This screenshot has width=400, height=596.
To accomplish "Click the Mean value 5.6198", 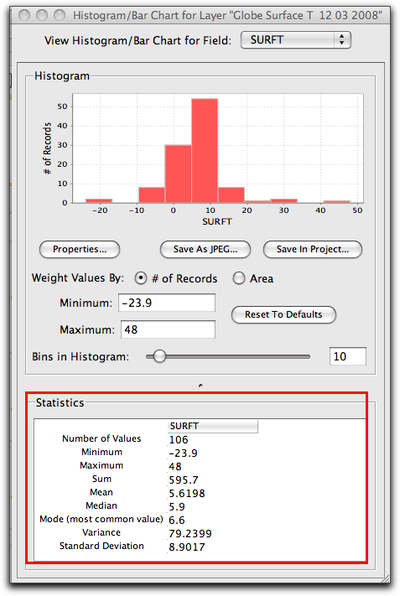I will coord(187,493).
